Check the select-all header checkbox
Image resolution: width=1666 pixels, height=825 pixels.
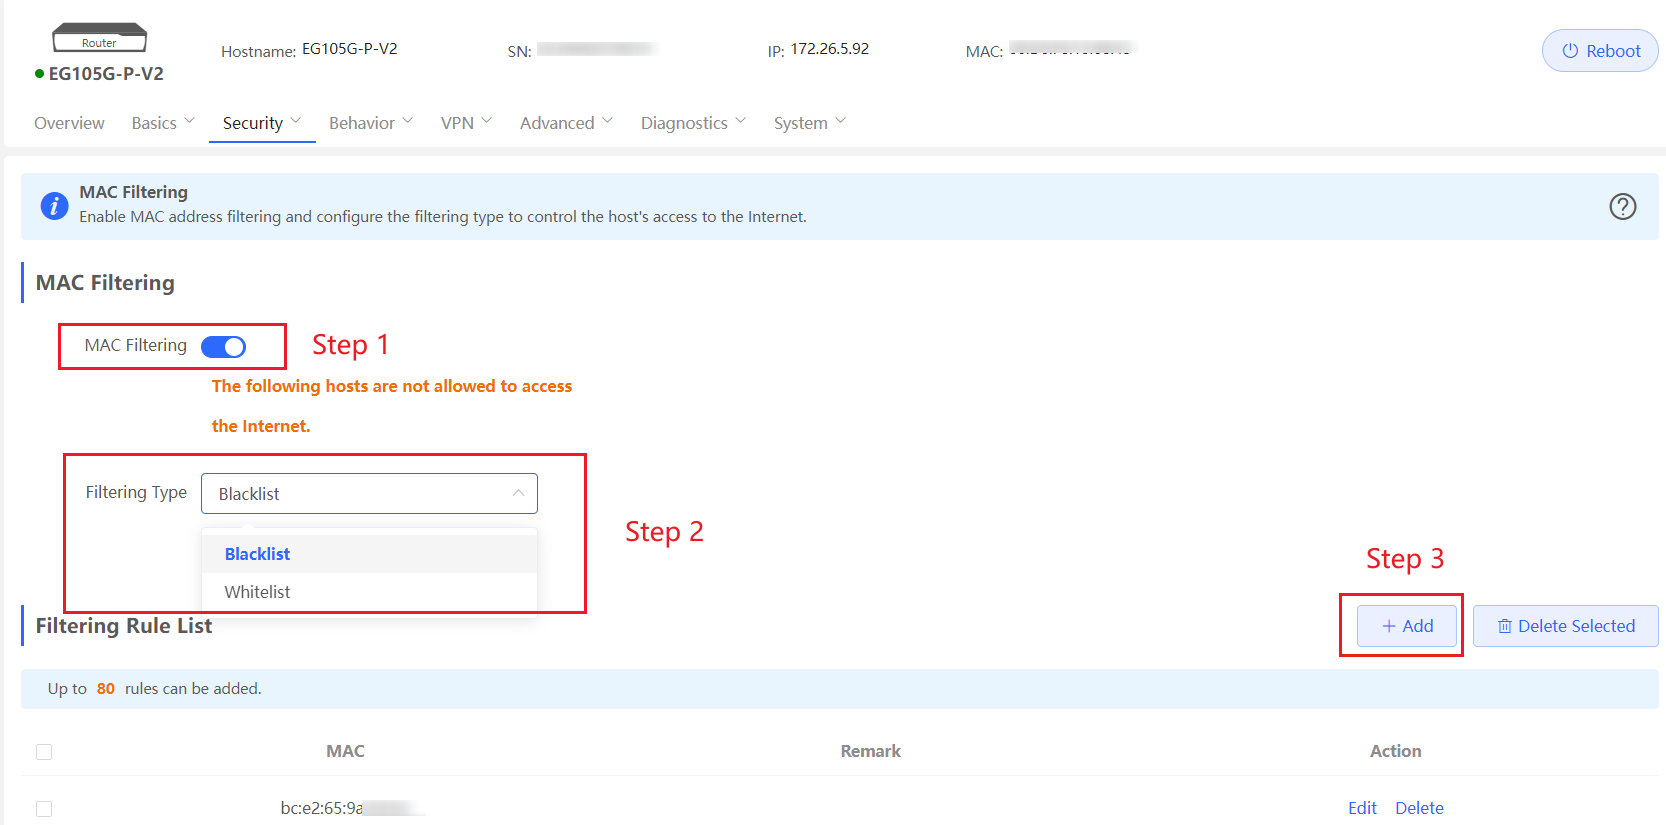(44, 752)
